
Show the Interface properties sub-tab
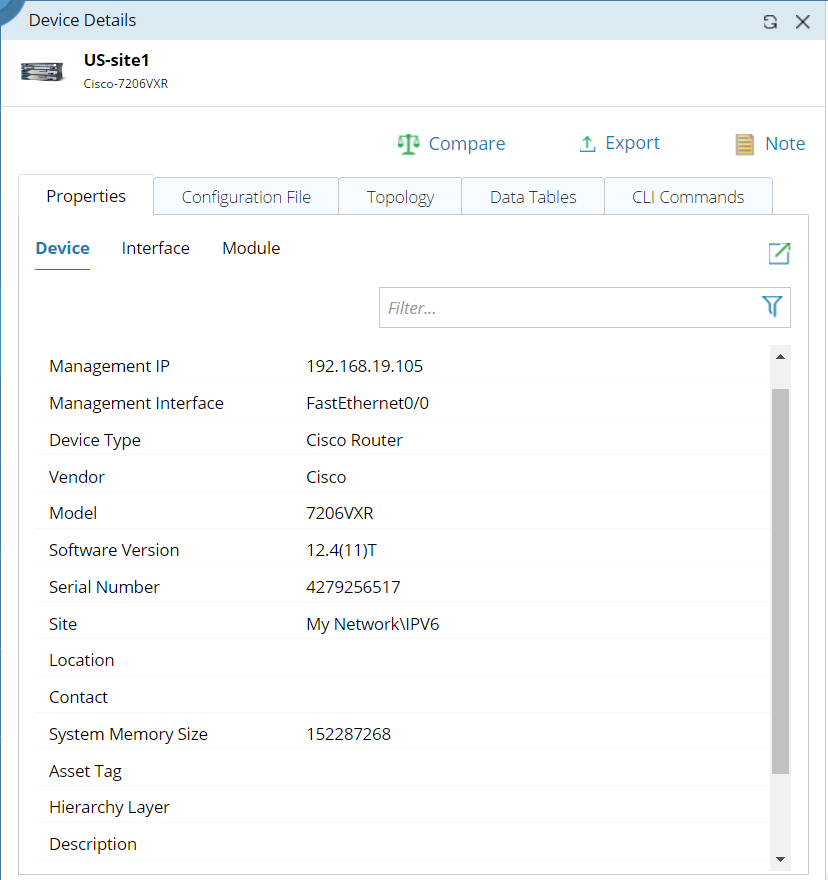click(x=155, y=248)
